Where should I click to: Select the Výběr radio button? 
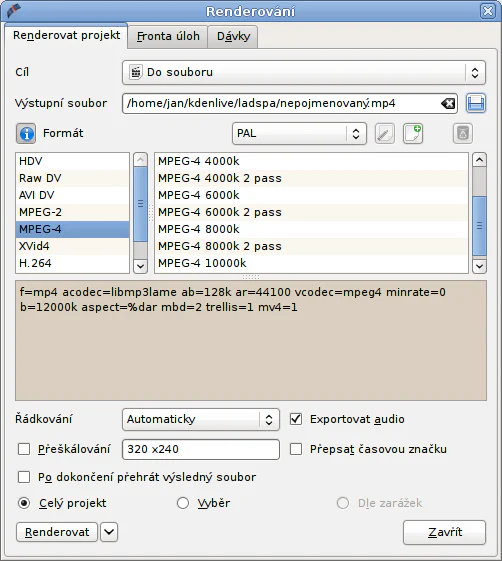183,503
